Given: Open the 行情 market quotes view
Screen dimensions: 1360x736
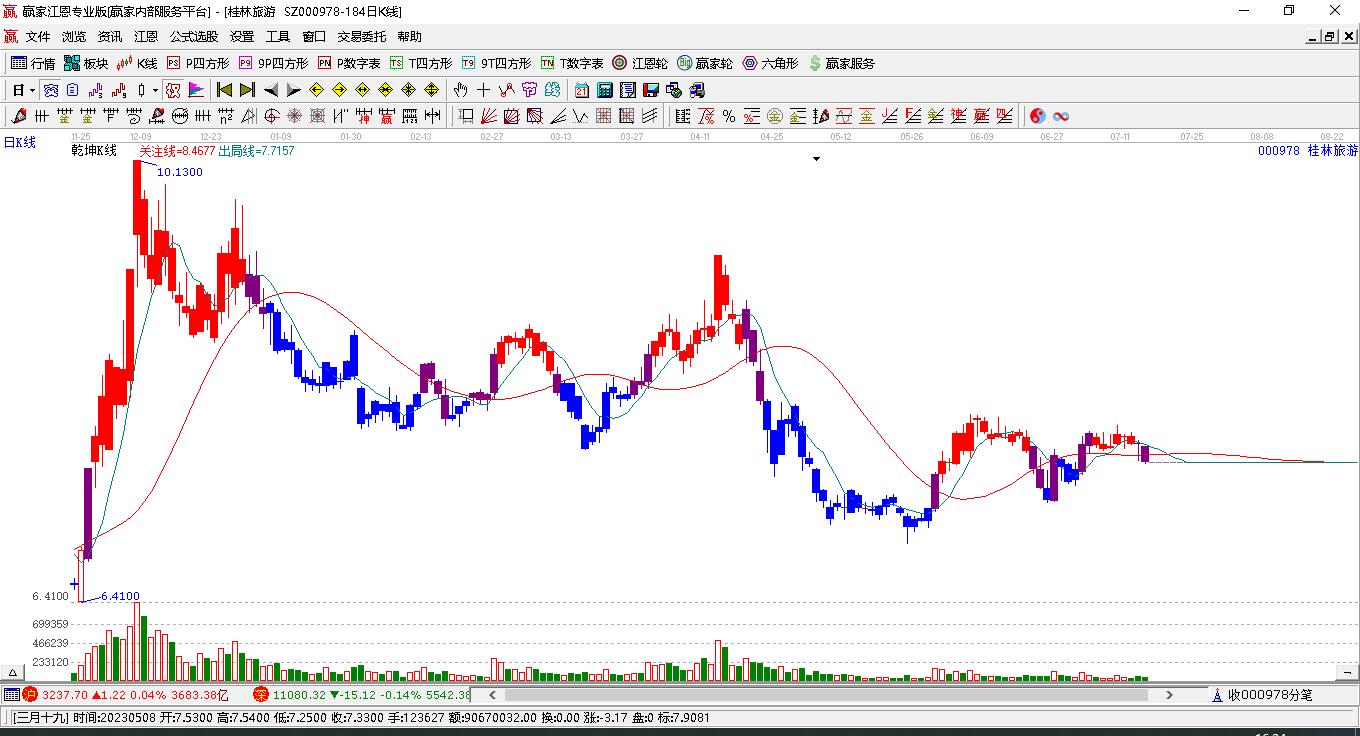Looking at the screenshot, I should click(33, 63).
